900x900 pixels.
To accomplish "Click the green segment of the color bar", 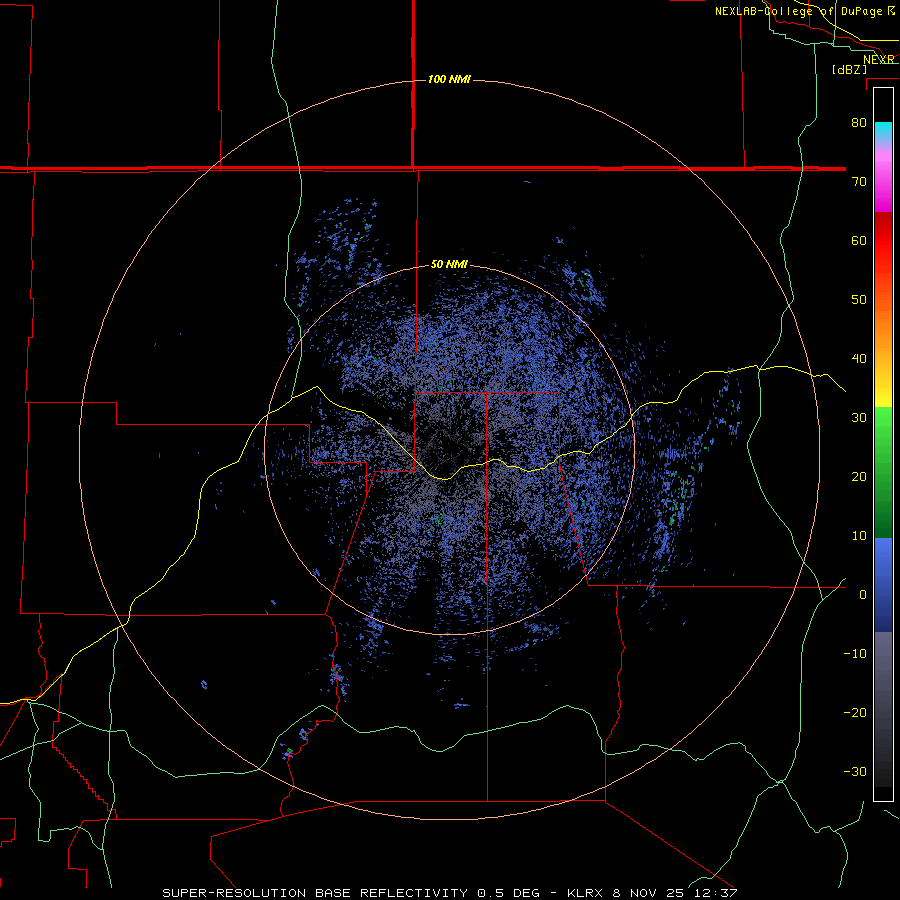I will point(883,472).
